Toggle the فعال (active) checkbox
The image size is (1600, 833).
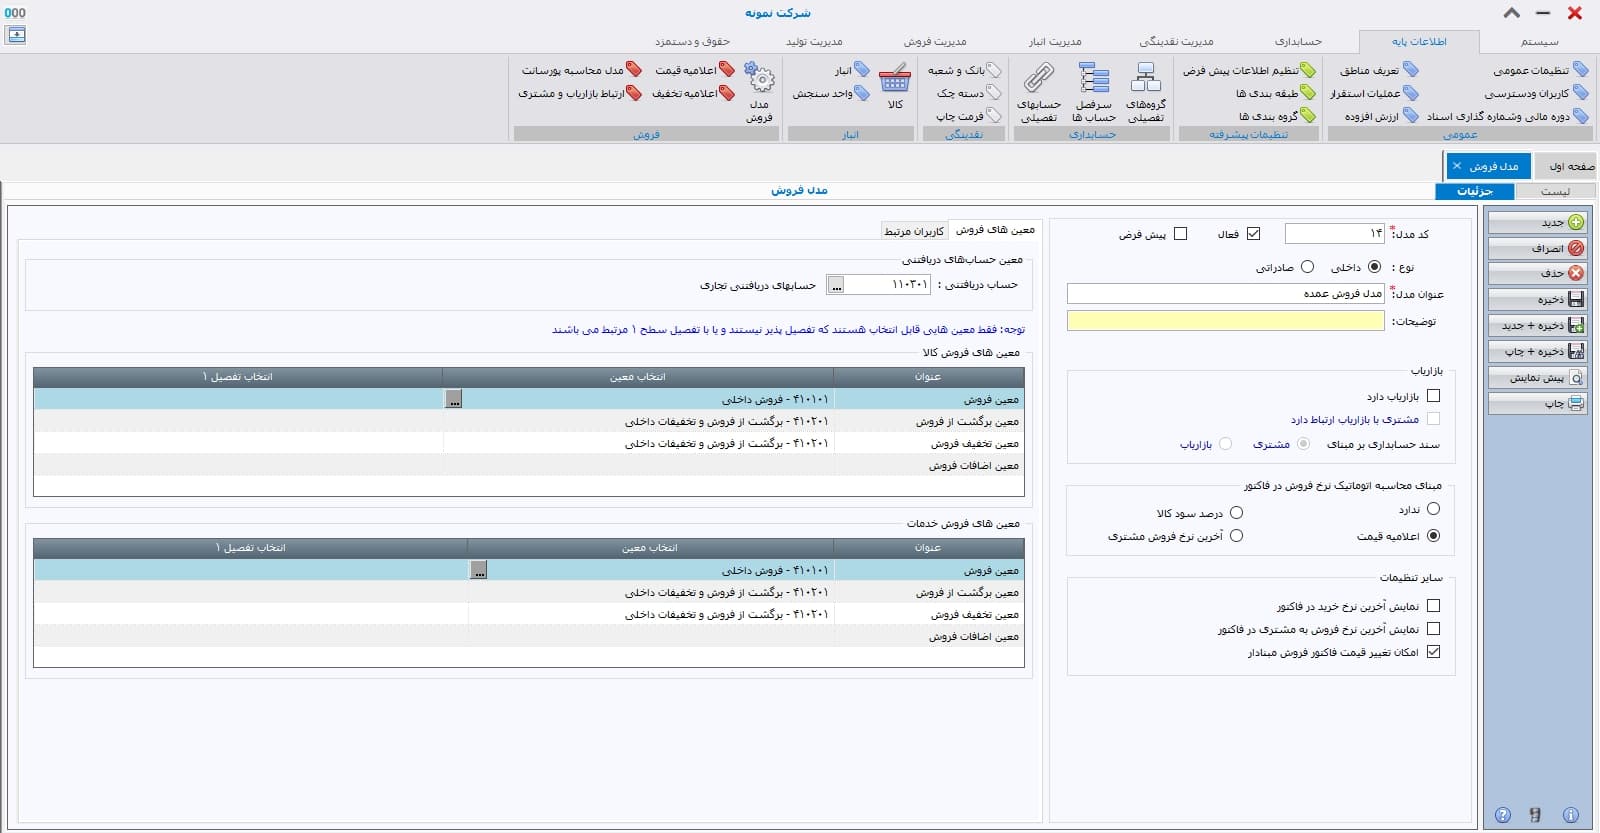[x=1253, y=234]
